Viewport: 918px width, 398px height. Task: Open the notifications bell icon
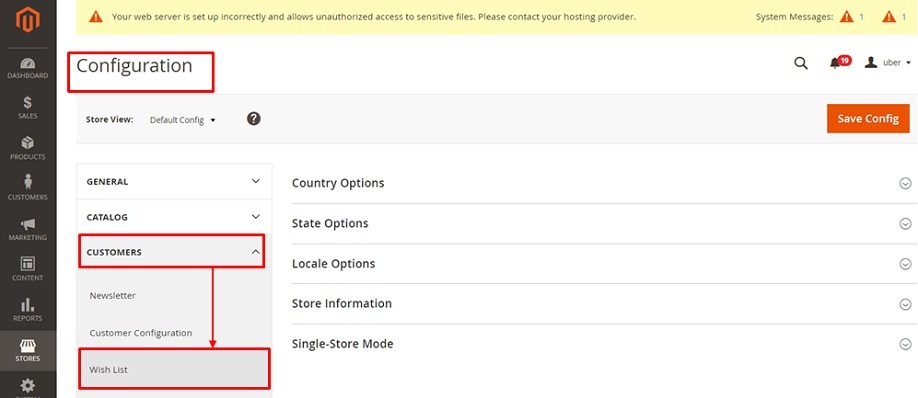tap(835, 63)
